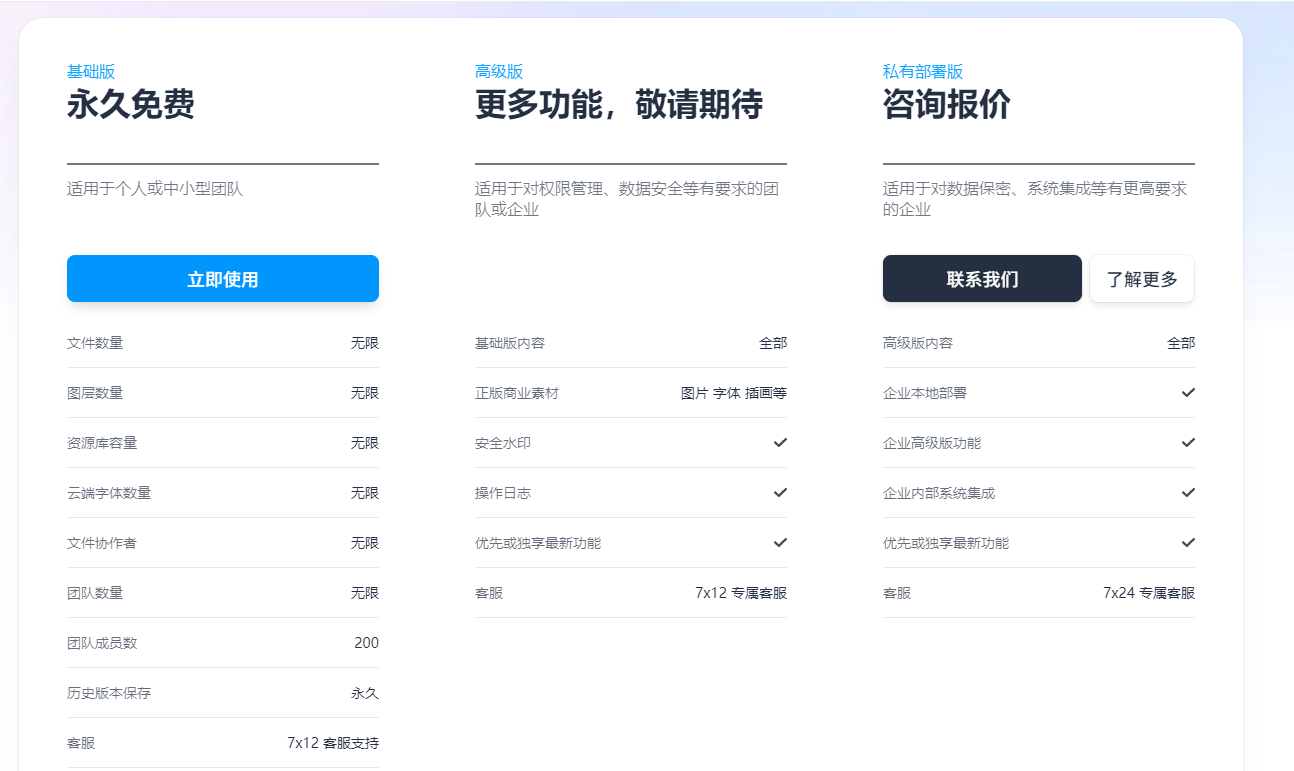Select the 基础版 plan label
This screenshot has width=1294, height=771.
point(91,72)
